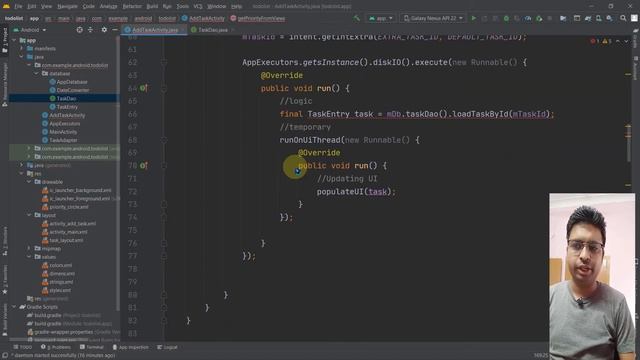This screenshot has height=360, width=640.
Task: Click AddTaskActivity breadcrumb in navigation bar
Action: (x=203, y=18)
